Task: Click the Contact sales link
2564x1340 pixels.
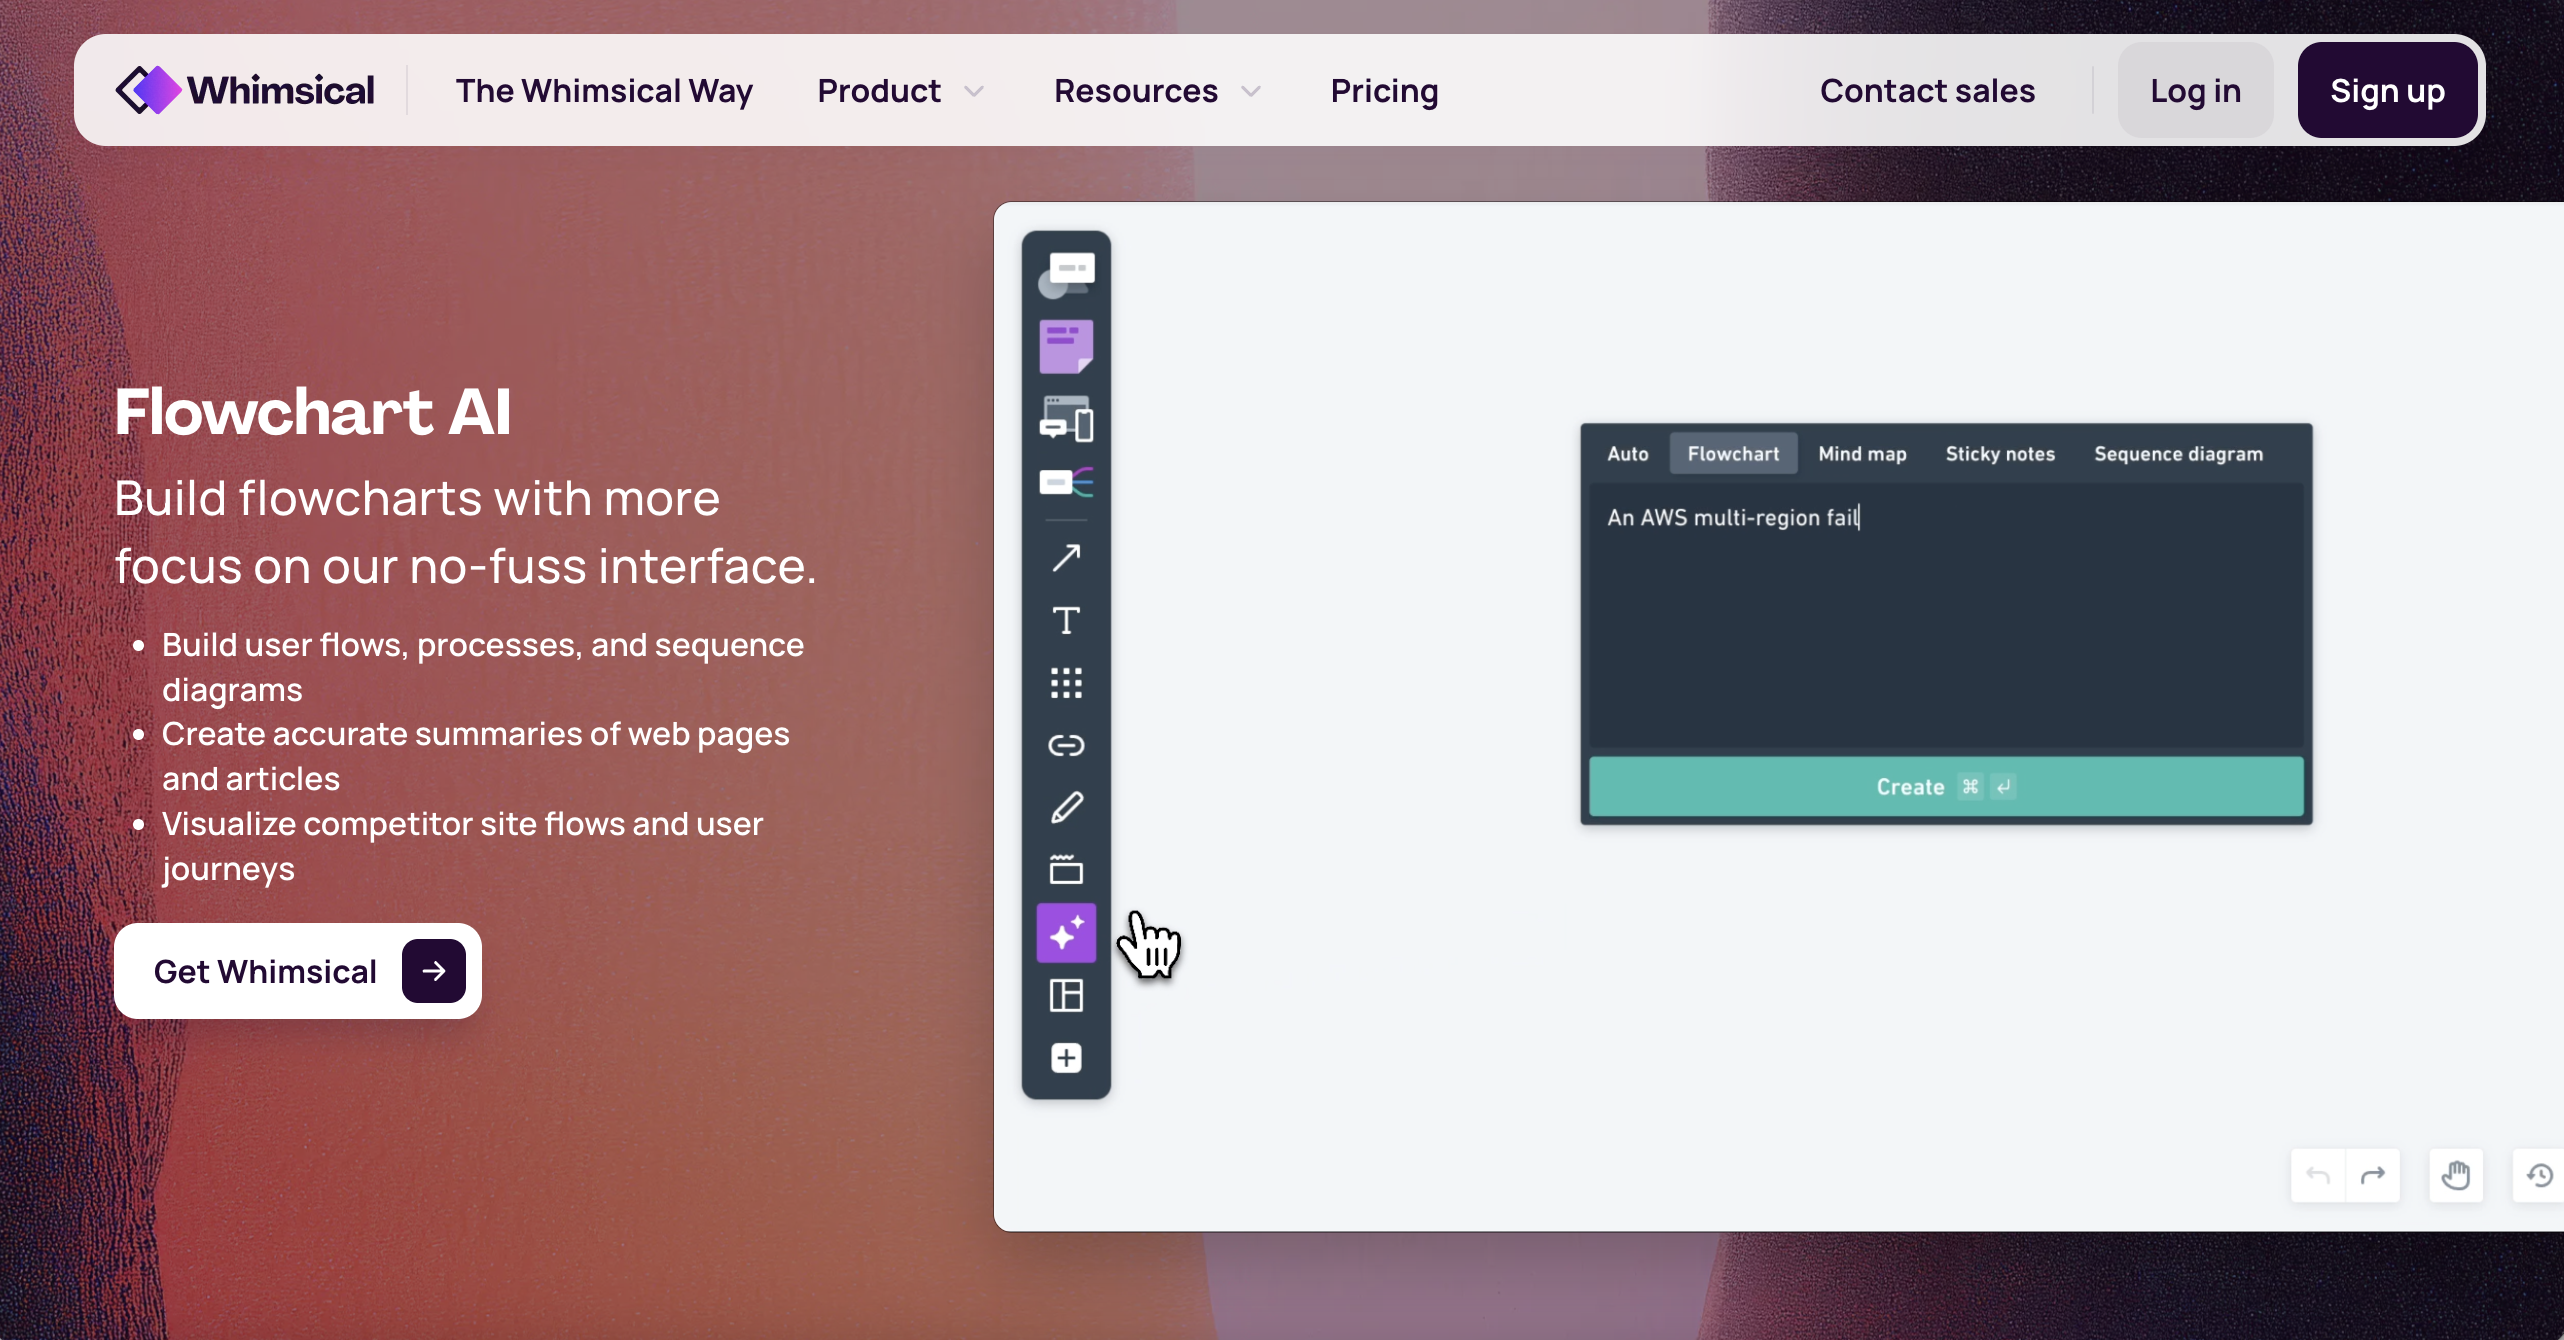Action: [x=1927, y=91]
